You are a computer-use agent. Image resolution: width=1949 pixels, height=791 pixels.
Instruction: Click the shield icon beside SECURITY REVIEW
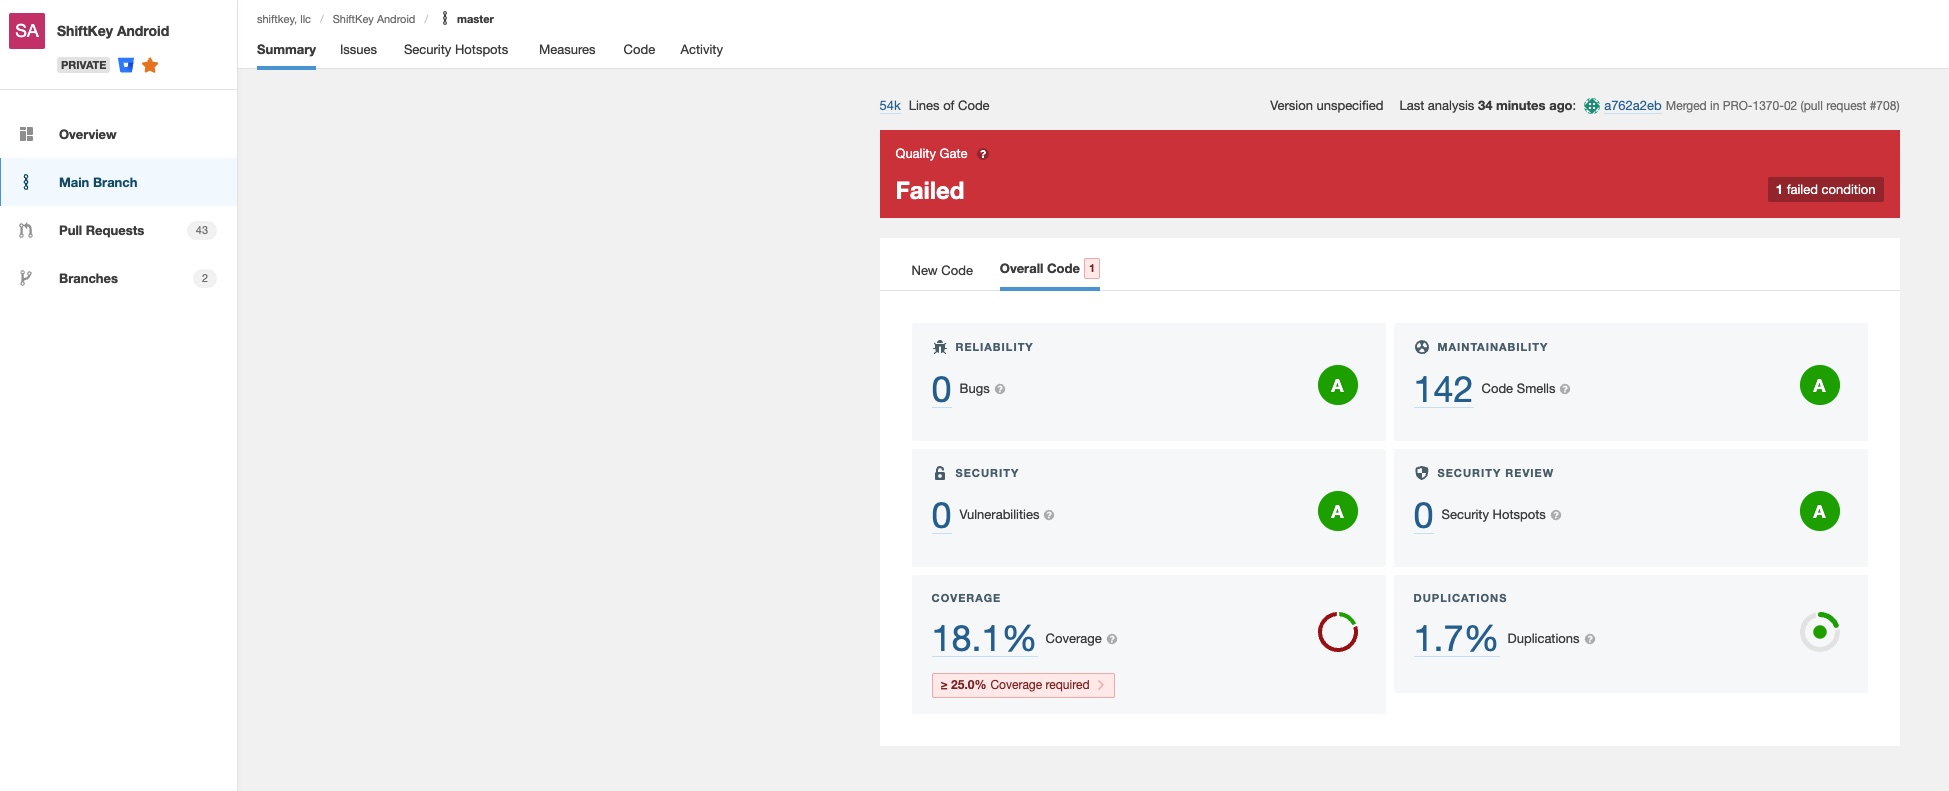1422,473
